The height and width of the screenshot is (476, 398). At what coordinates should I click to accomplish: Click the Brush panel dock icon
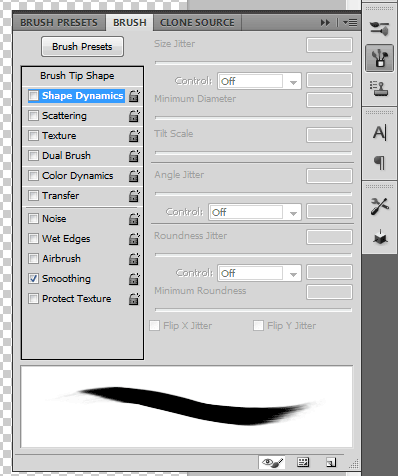[x=380, y=58]
